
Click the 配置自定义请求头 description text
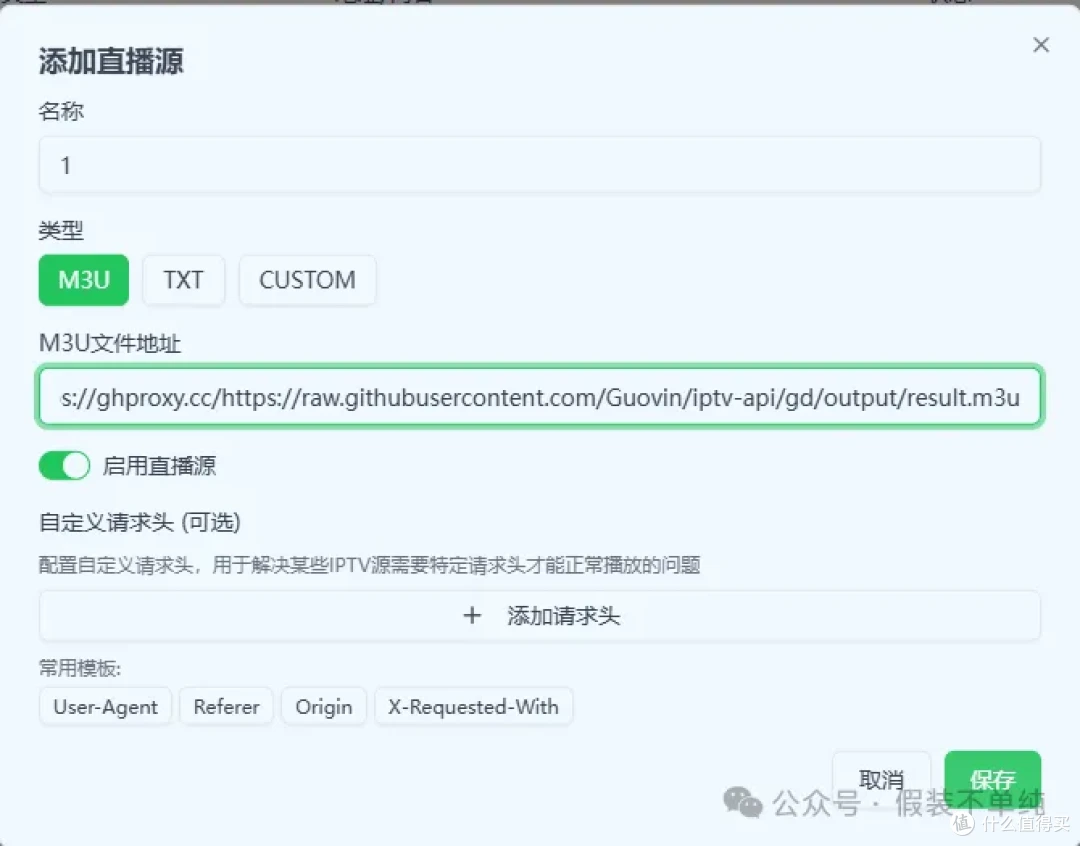tap(369, 565)
